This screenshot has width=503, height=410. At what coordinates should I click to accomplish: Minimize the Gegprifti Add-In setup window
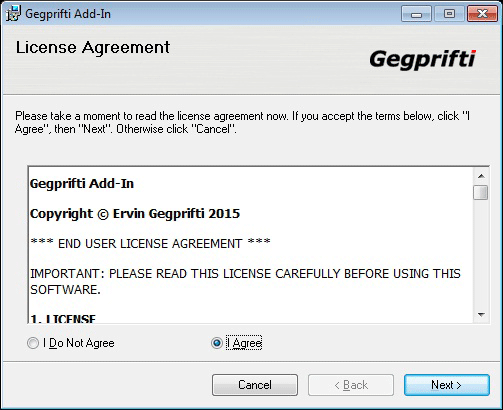(416, 14)
